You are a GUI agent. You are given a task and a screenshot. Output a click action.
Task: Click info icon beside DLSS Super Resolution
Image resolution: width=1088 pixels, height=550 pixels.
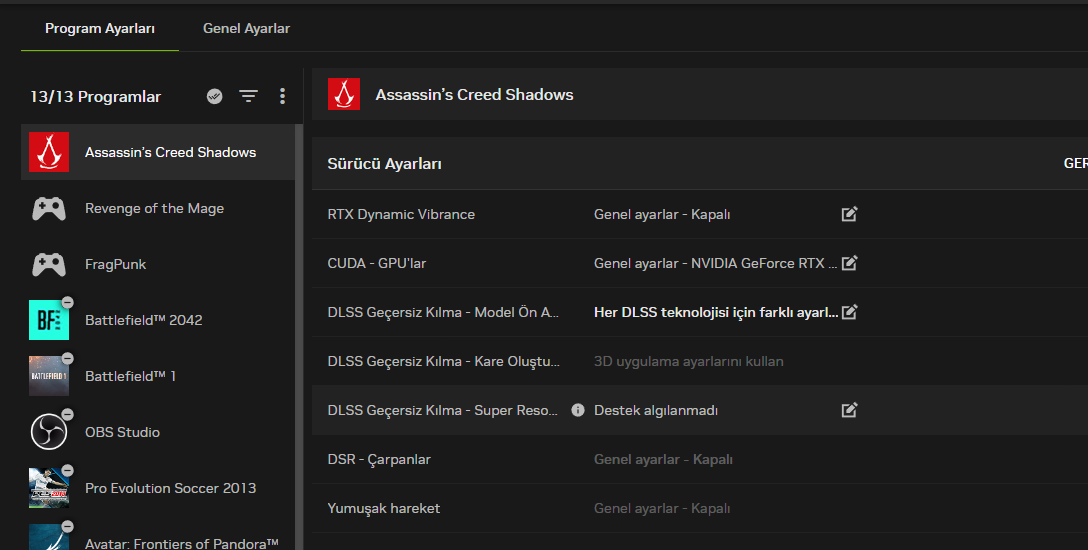[577, 410]
